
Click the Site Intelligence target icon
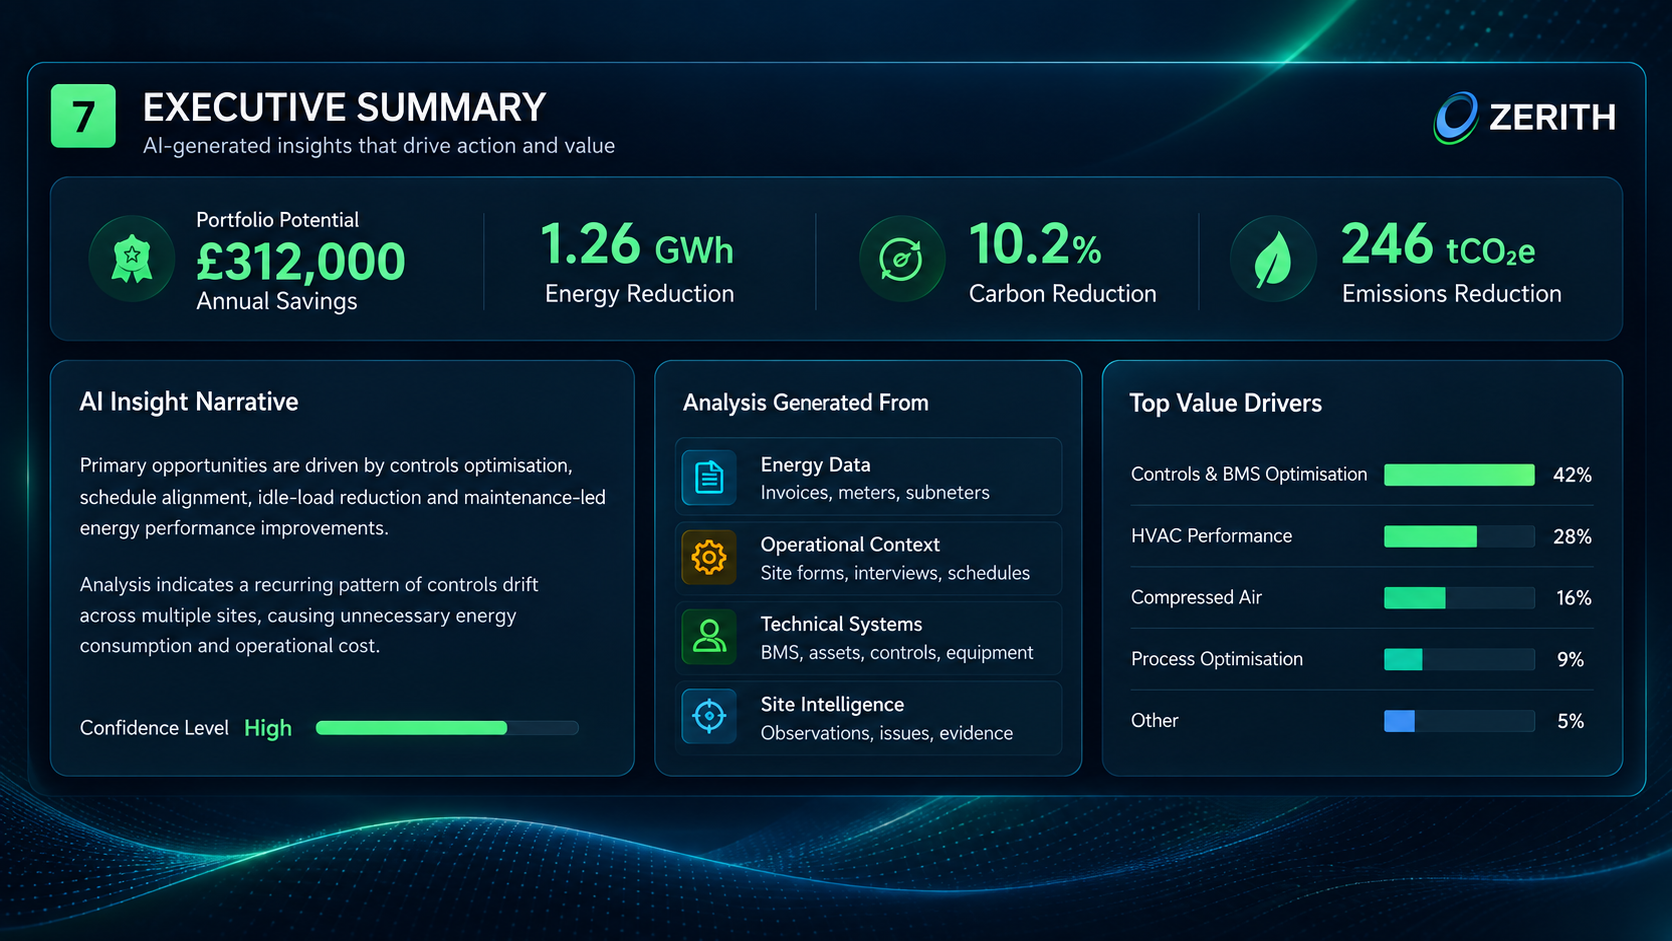point(709,716)
